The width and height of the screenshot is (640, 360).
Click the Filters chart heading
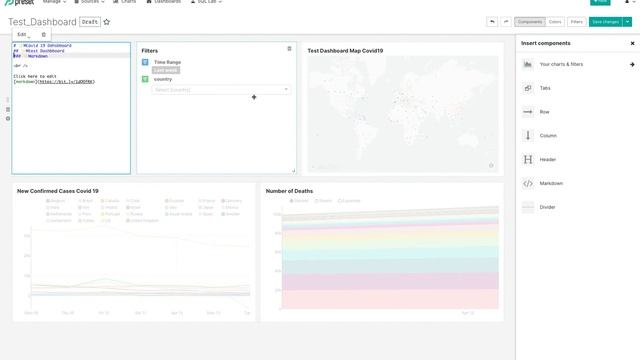tap(149, 51)
